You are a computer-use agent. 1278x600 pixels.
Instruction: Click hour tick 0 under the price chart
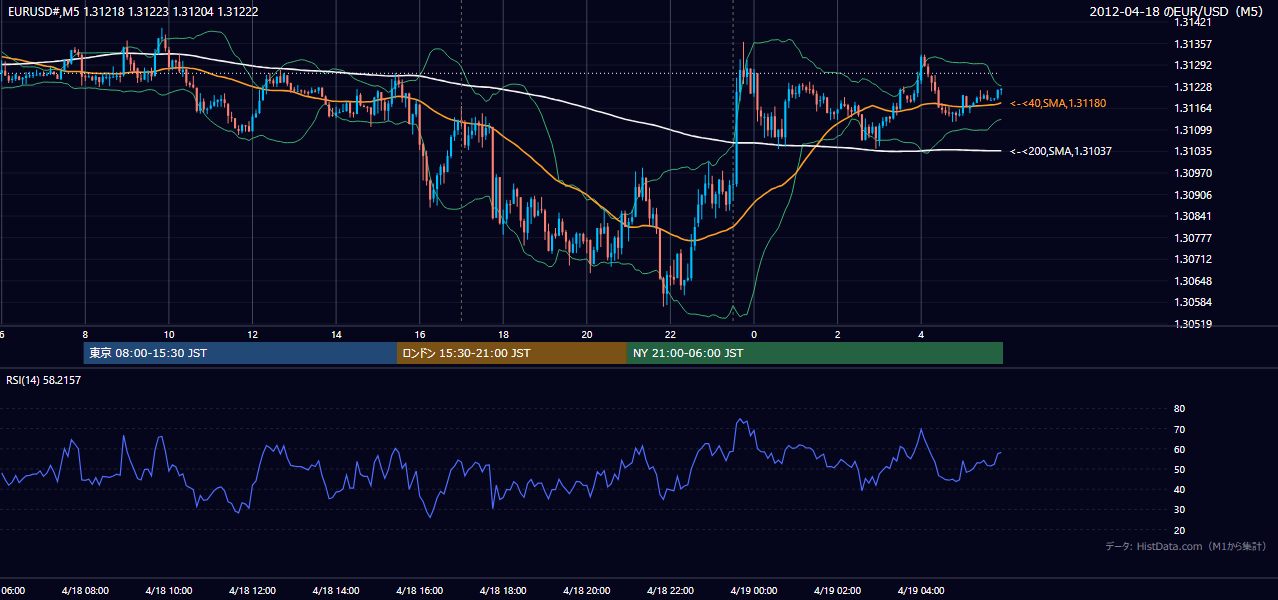click(754, 335)
